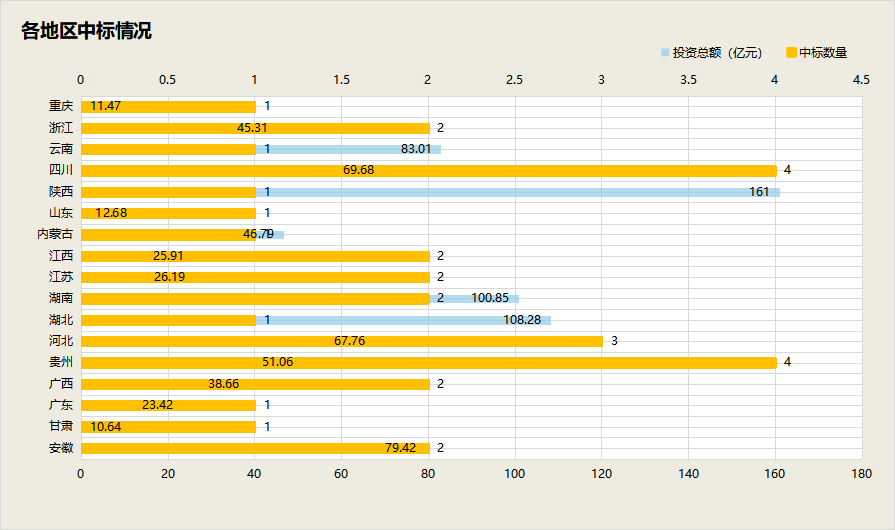The image size is (895, 530).
Task: Click the 山东 category label
Action: pos(61,213)
